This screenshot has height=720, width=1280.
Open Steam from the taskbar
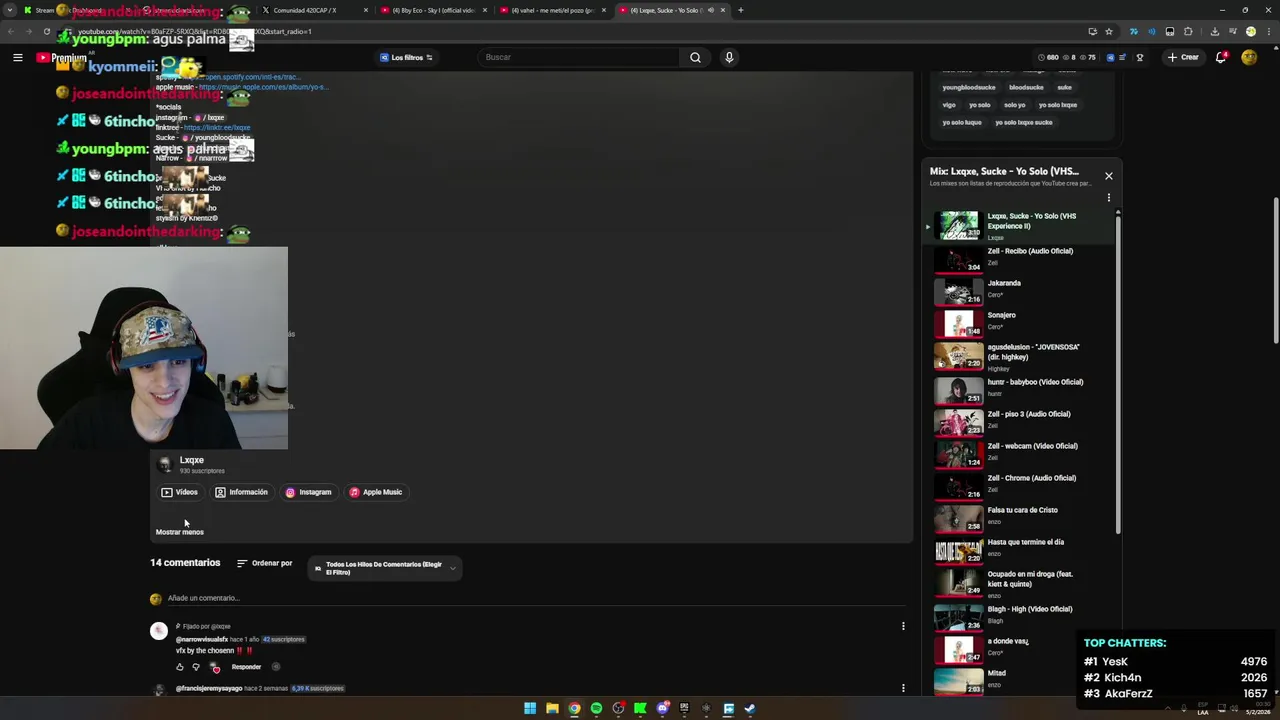[x=750, y=709]
